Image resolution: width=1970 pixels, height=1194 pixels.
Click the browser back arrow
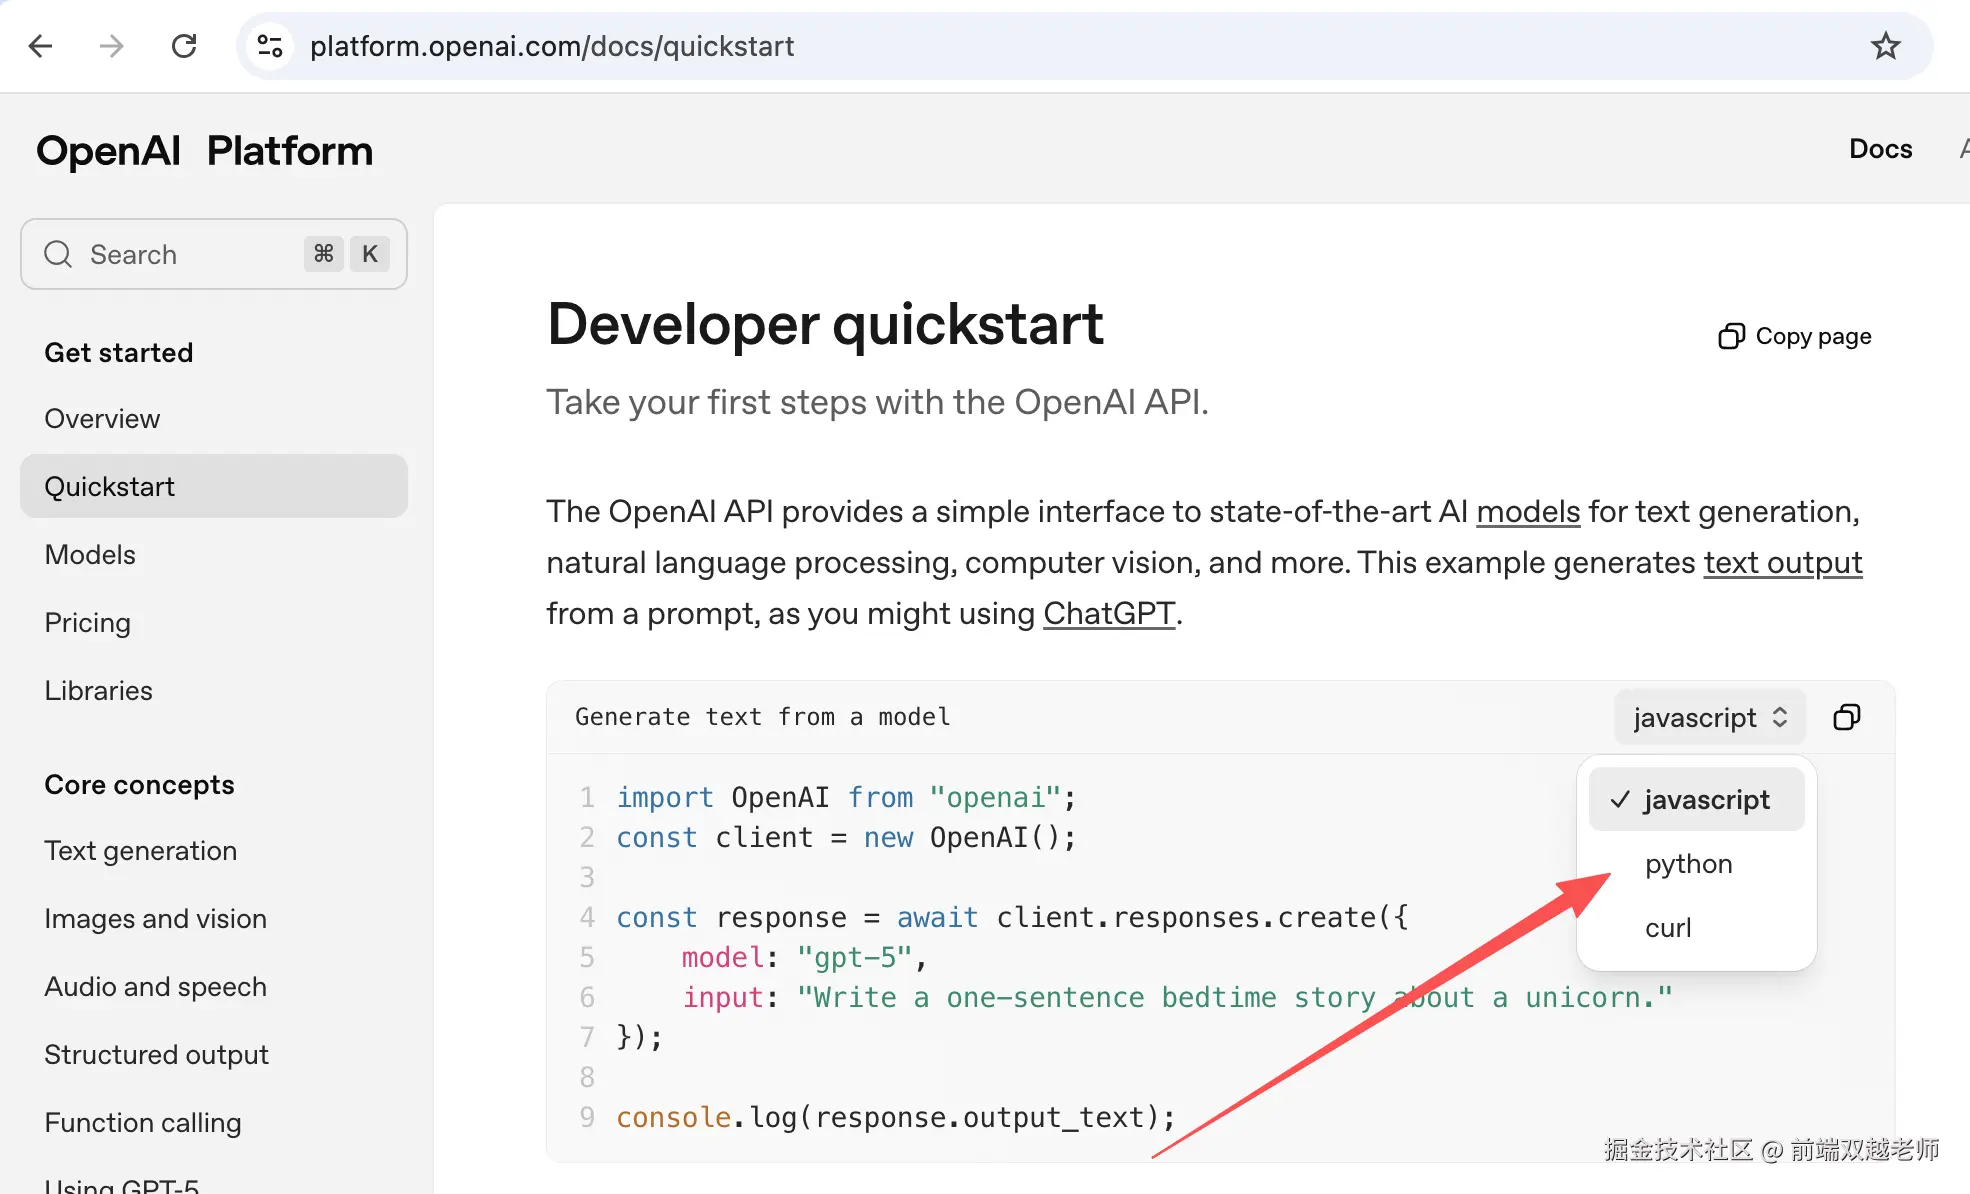(40, 46)
